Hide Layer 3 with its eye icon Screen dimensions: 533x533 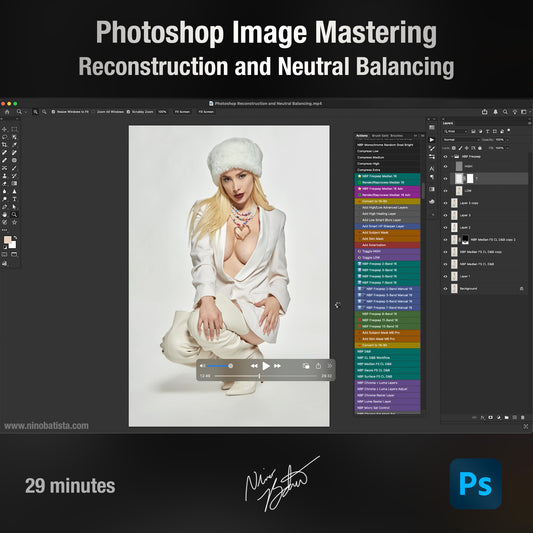point(445,215)
